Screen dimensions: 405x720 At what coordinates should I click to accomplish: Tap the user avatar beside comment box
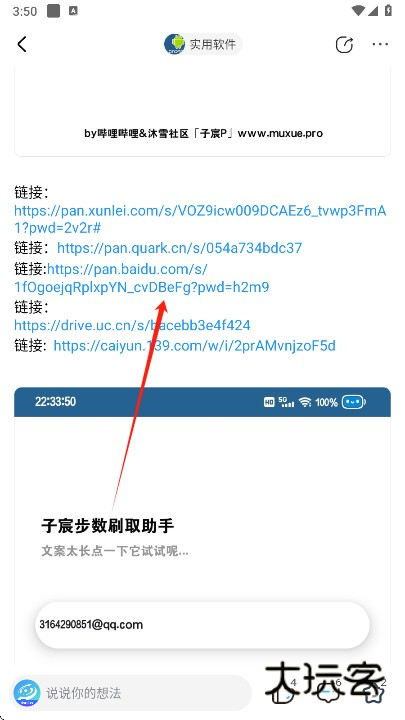click(27, 693)
